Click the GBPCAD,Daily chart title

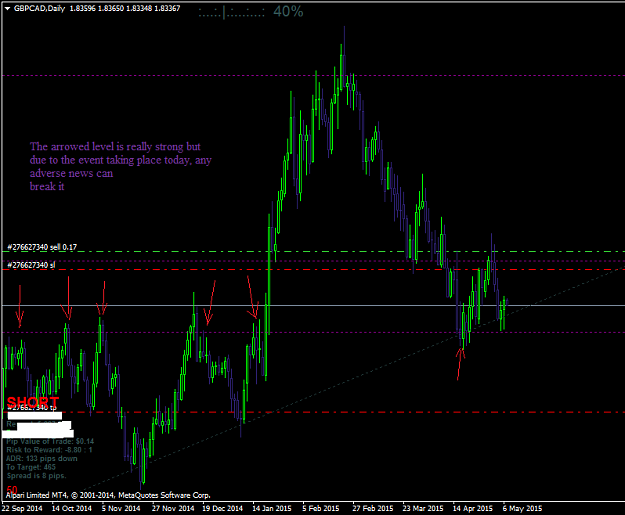click(39, 8)
